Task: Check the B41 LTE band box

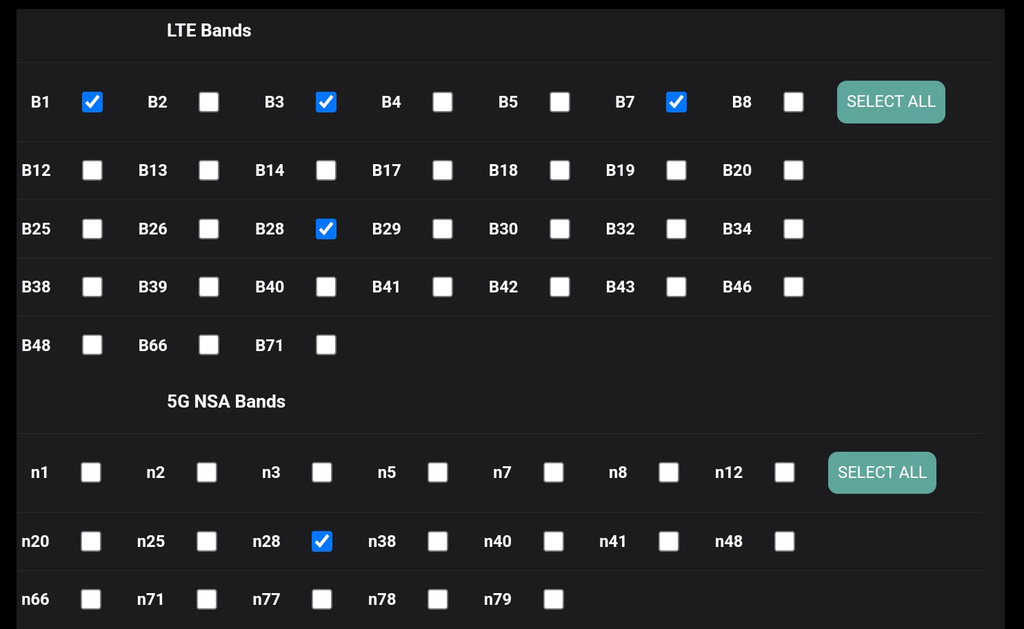Action: click(x=443, y=287)
